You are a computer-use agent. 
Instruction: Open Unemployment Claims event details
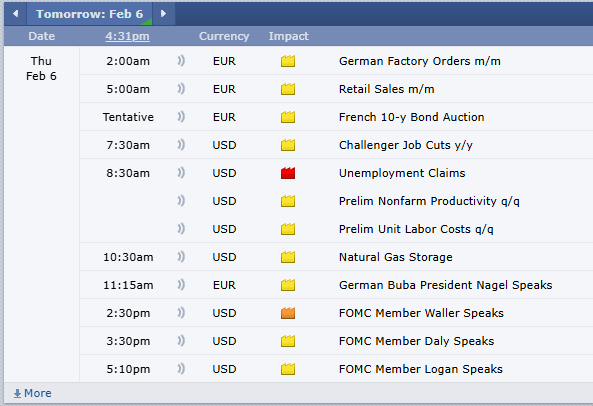(402, 173)
